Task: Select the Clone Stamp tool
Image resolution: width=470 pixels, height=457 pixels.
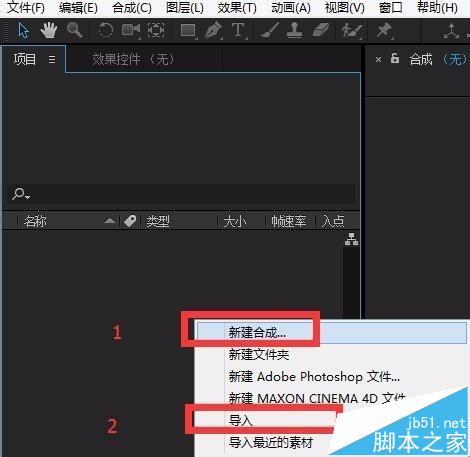Action: [x=294, y=31]
